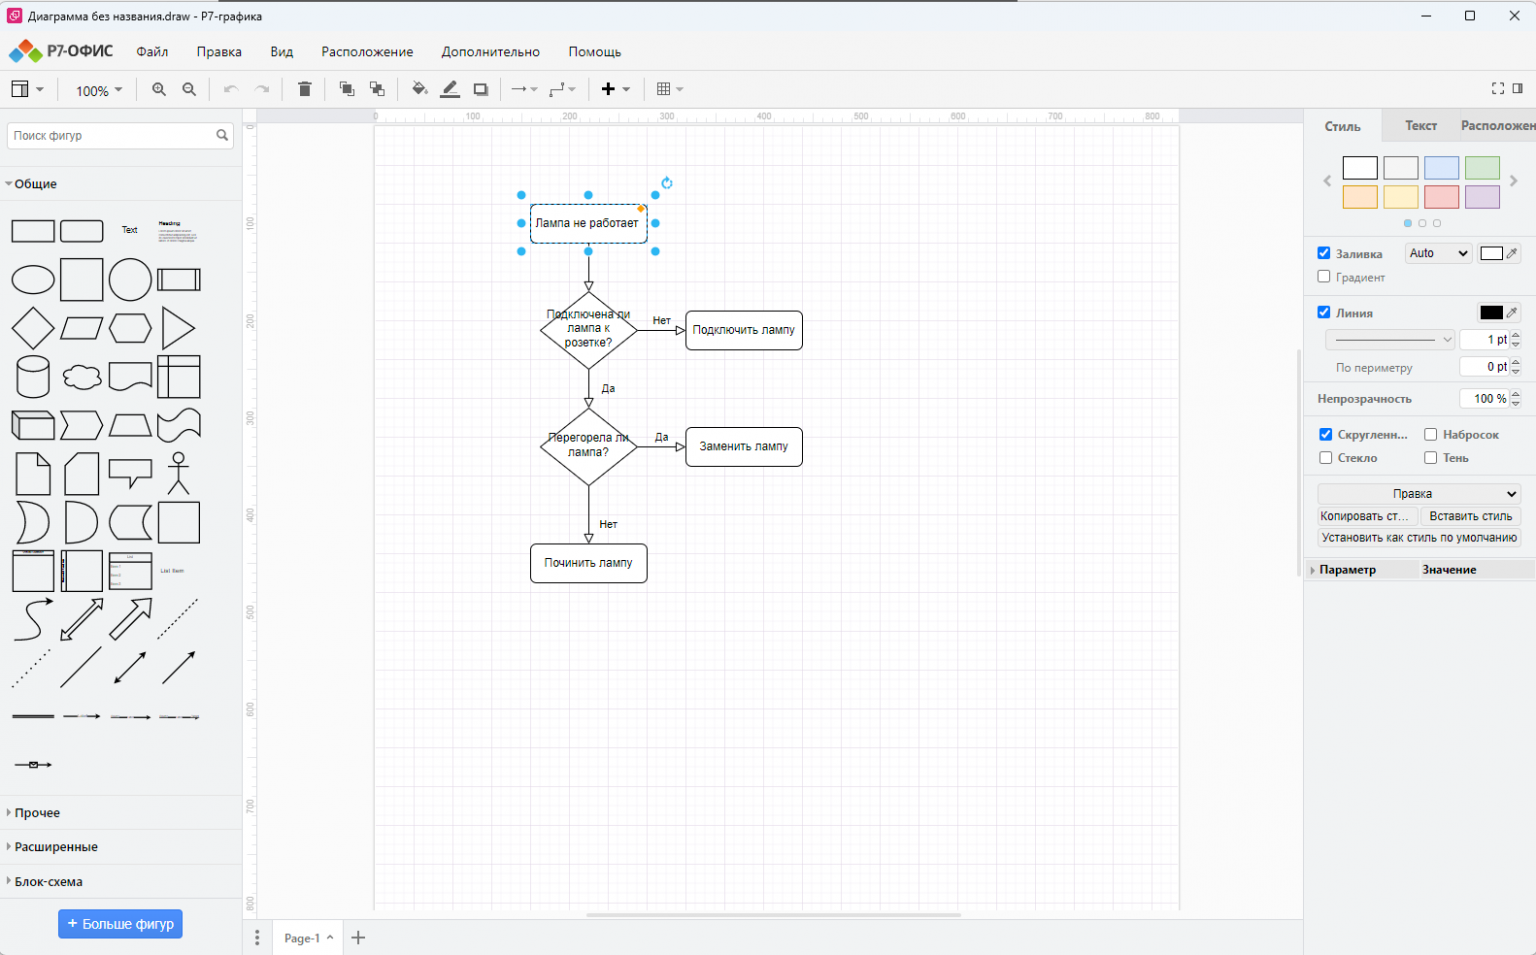The height and width of the screenshot is (955, 1536).
Task: Click the Больше фигур button
Action: (x=120, y=924)
